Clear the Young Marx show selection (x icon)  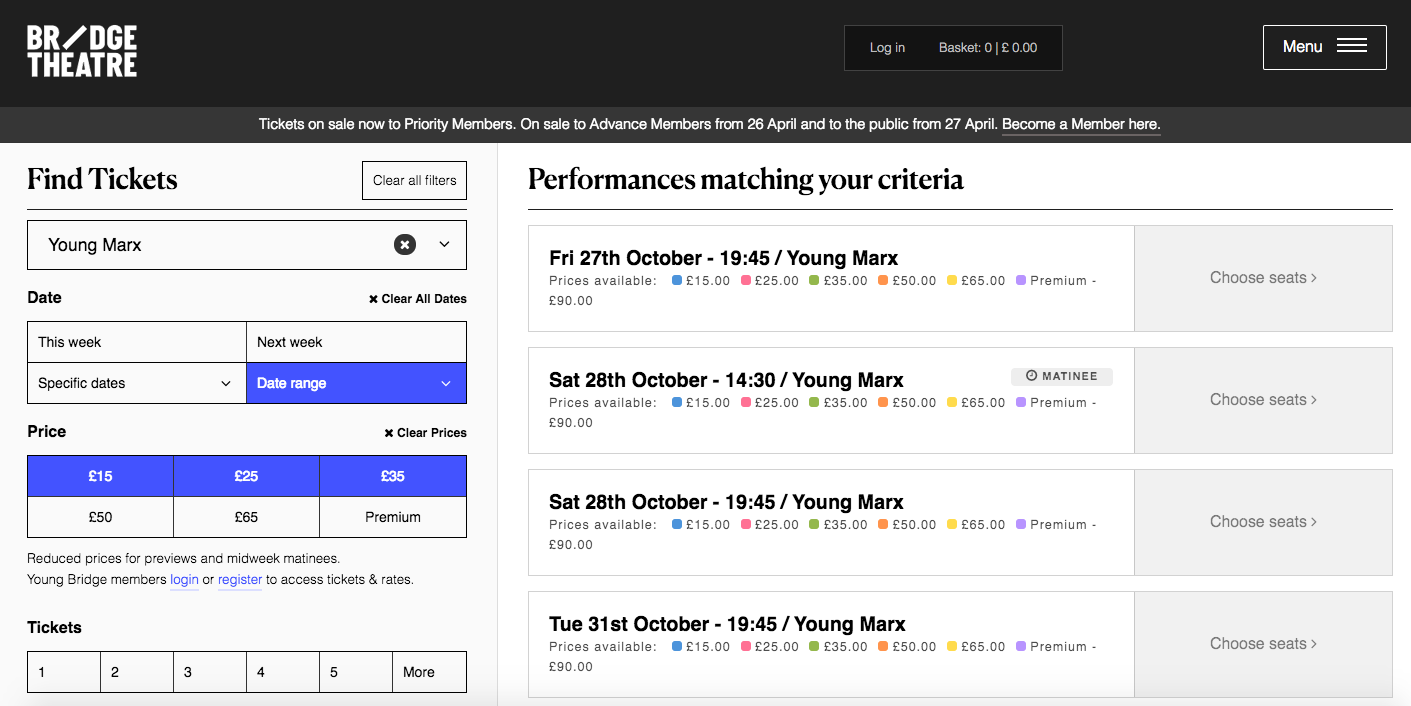coord(404,245)
